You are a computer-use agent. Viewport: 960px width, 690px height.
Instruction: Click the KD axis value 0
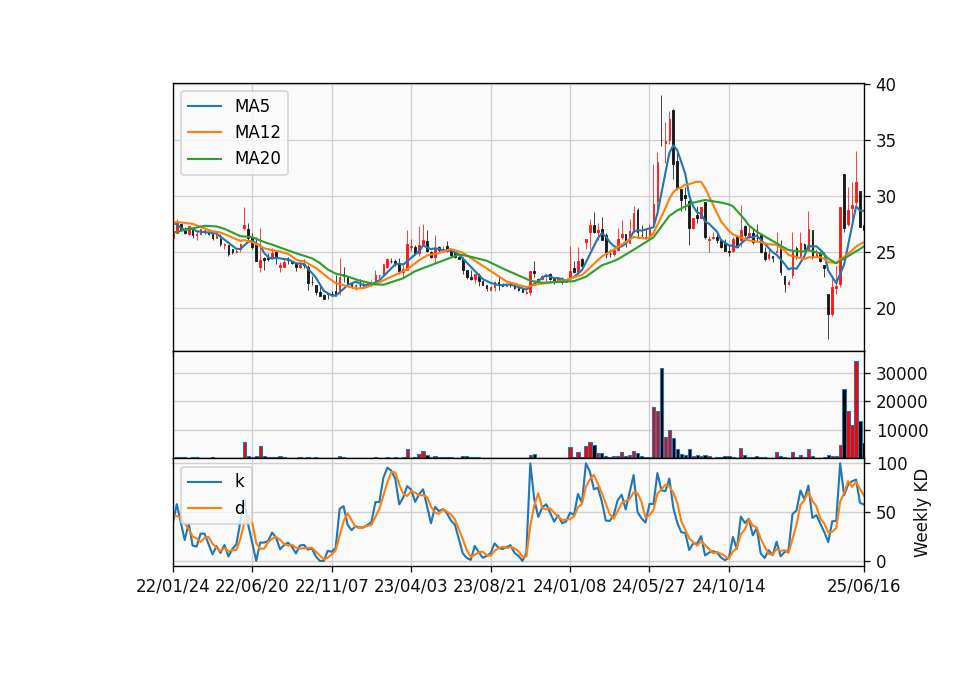(880, 561)
